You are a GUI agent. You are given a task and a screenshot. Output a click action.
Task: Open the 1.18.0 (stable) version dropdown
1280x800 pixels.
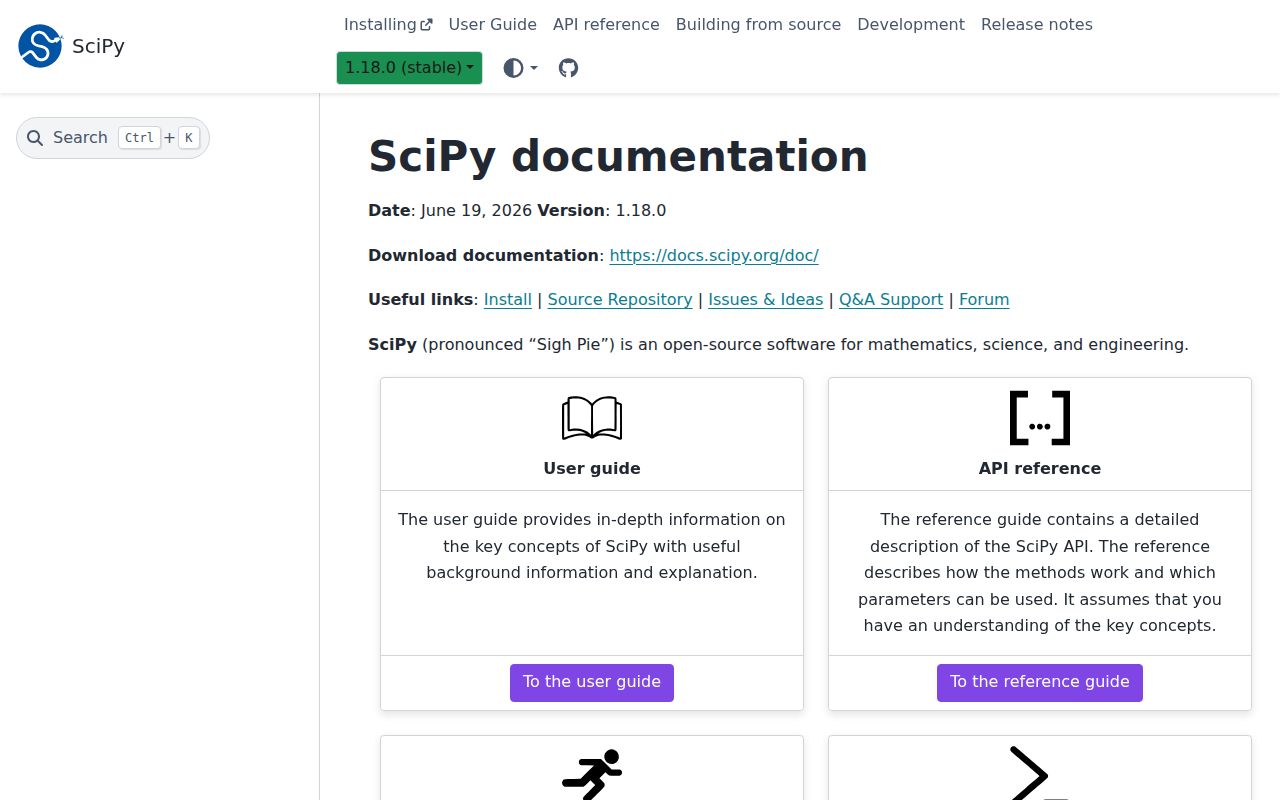(x=409, y=68)
